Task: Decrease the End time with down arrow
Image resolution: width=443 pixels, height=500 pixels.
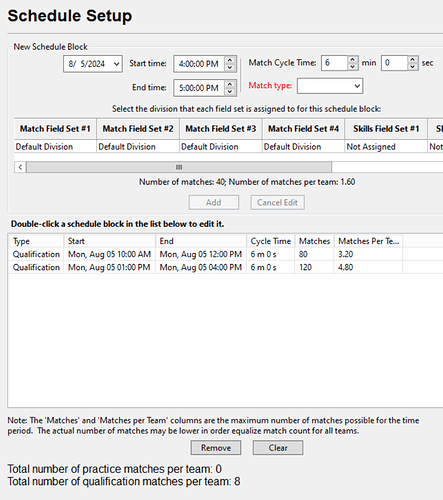Action: [230, 91]
